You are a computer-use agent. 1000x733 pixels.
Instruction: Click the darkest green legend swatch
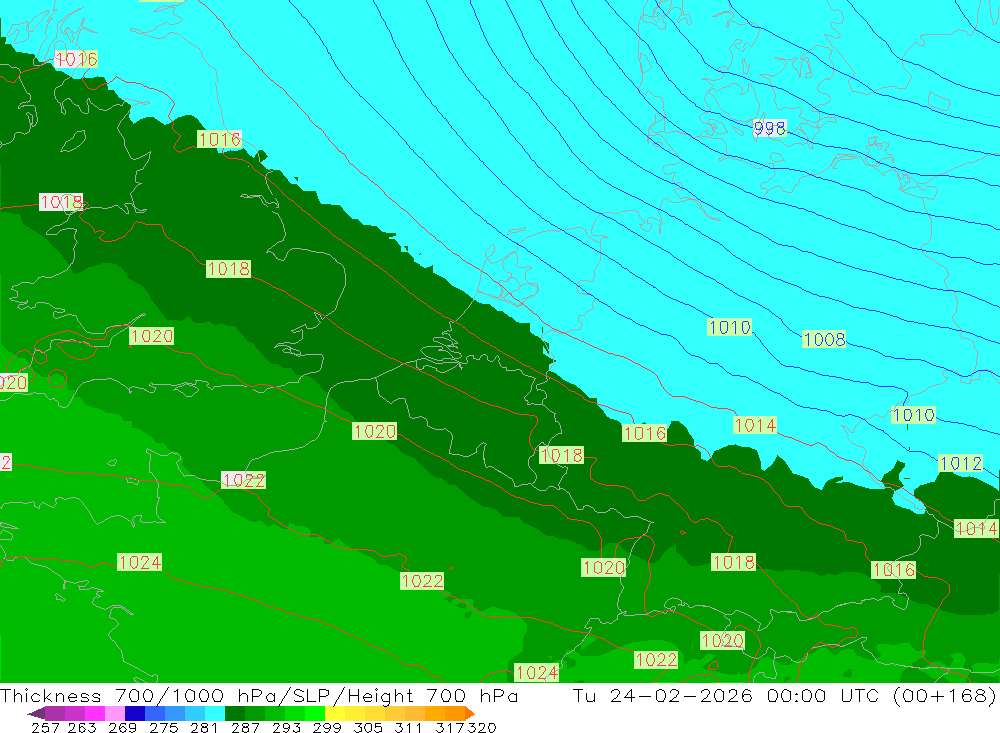[235, 713]
